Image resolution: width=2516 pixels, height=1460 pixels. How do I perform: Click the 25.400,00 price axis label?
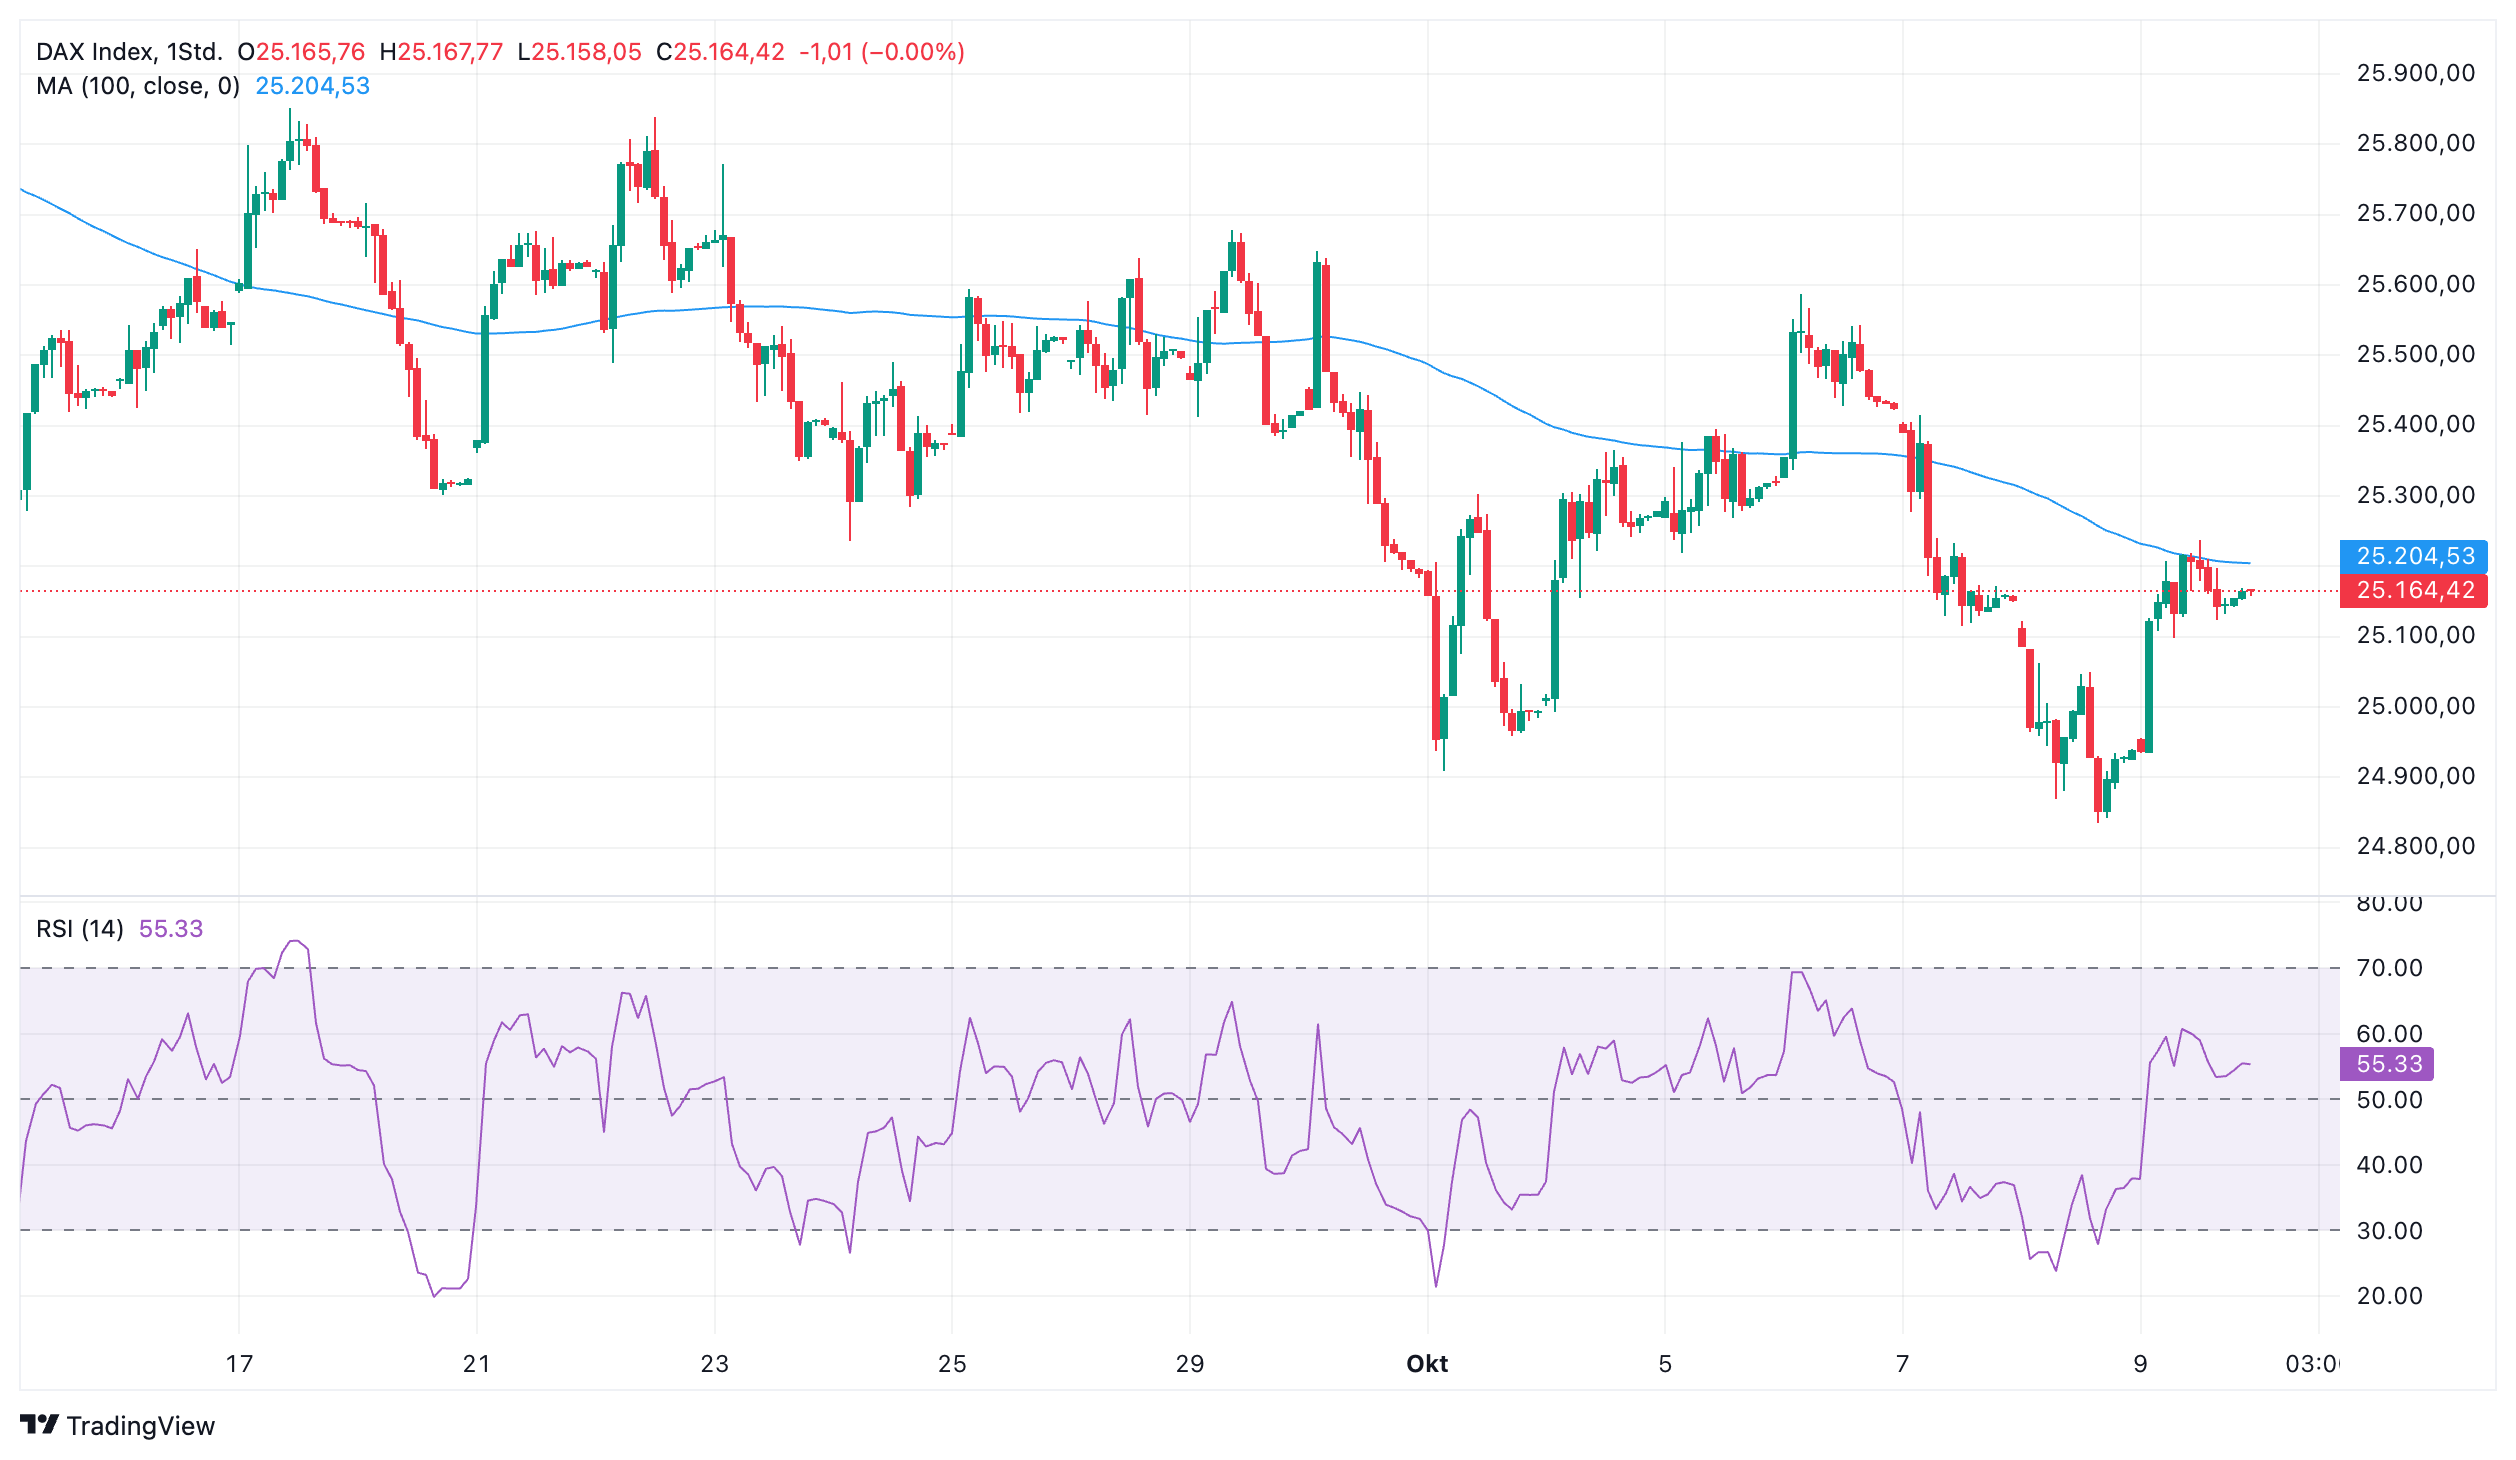coord(2416,424)
